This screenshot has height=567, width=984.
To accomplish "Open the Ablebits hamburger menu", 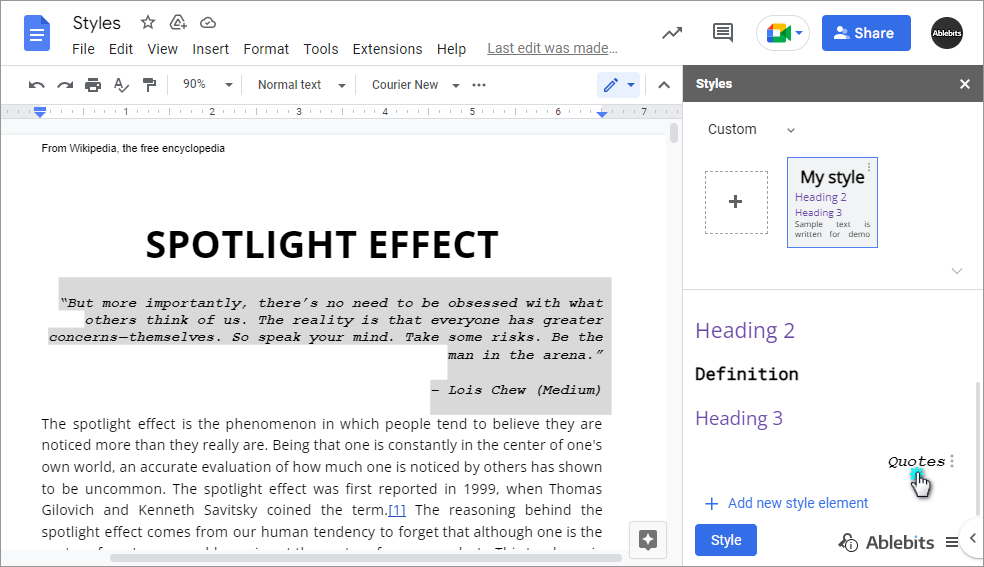I will coord(951,542).
